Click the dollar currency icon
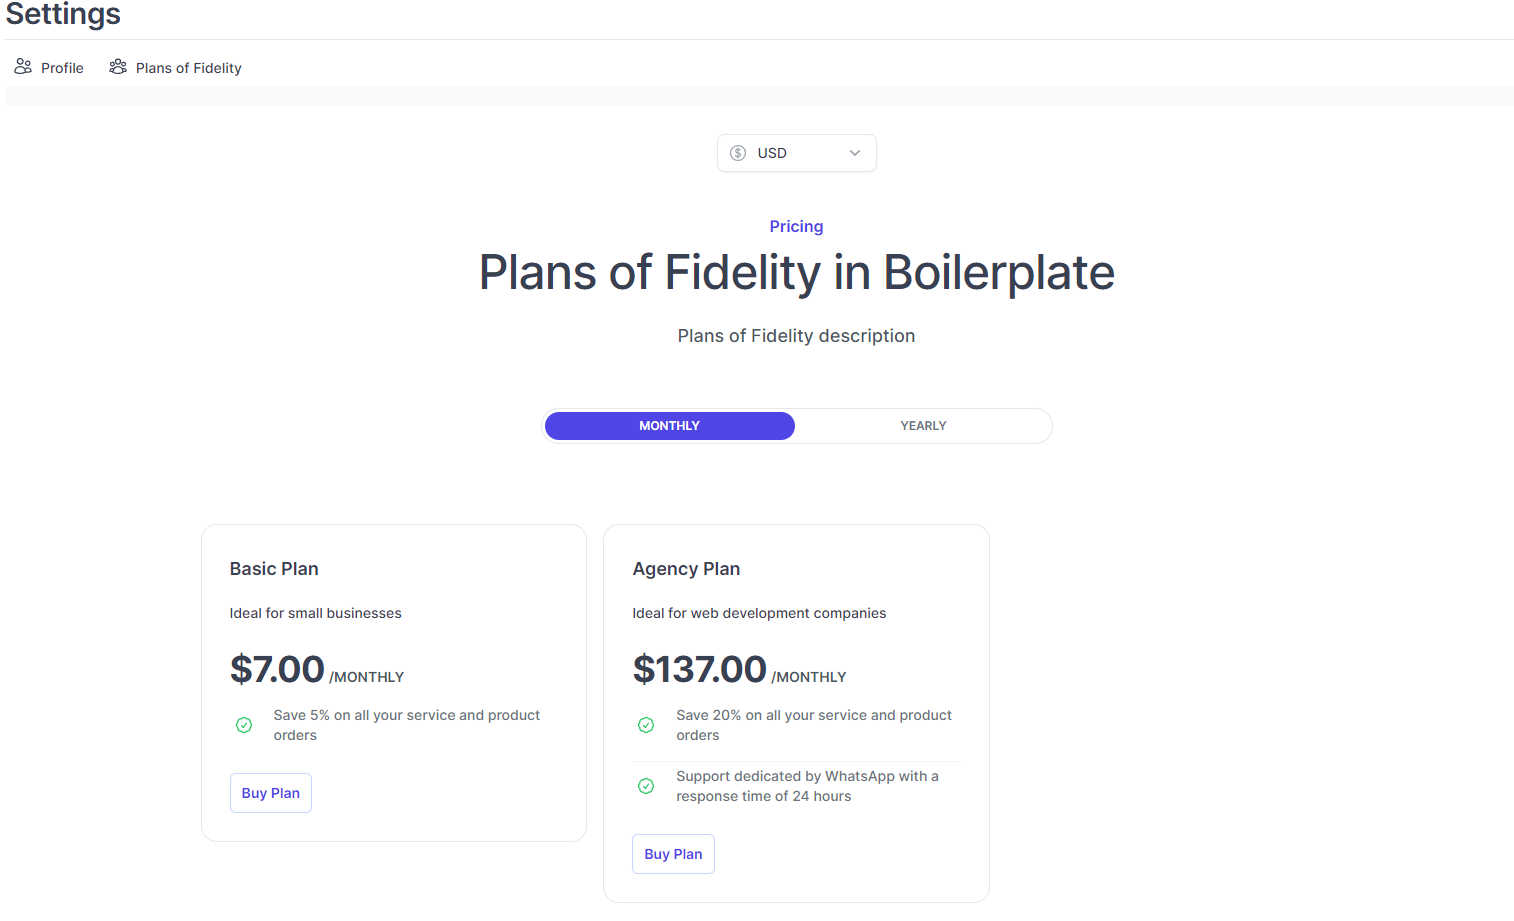This screenshot has height=921, width=1514. 738,153
